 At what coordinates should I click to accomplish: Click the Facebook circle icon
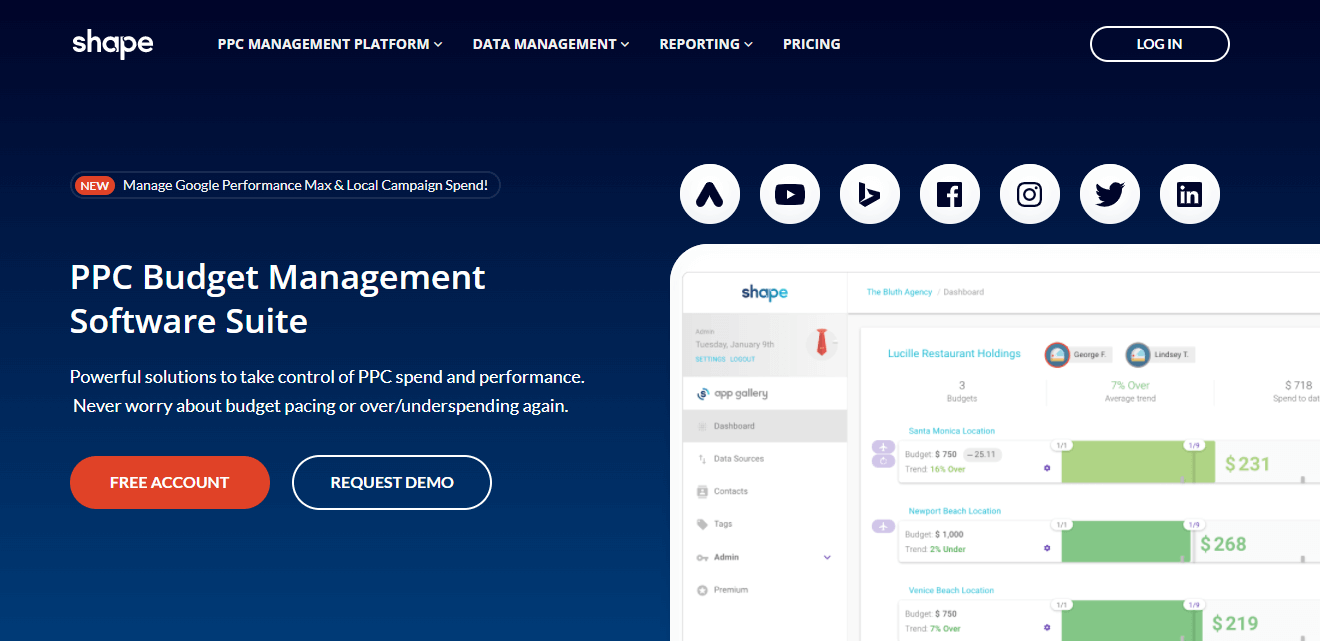pyautogui.click(x=950, y=194)
